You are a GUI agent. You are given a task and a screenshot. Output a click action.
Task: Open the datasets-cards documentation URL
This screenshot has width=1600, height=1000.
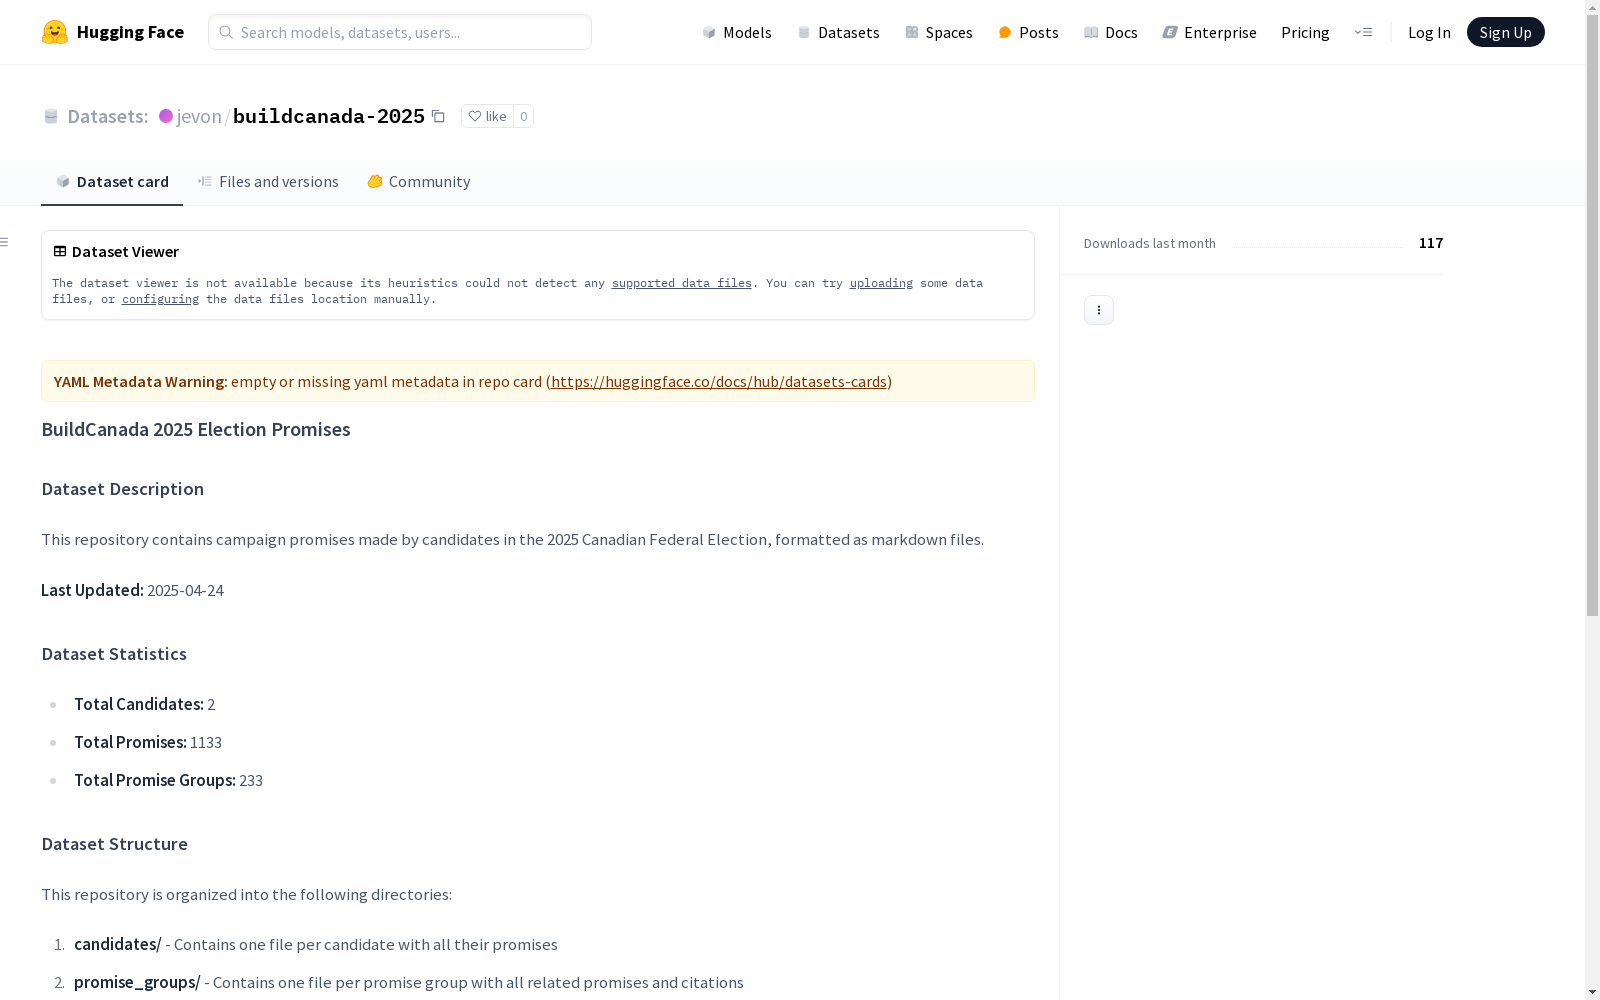(719, 381)
